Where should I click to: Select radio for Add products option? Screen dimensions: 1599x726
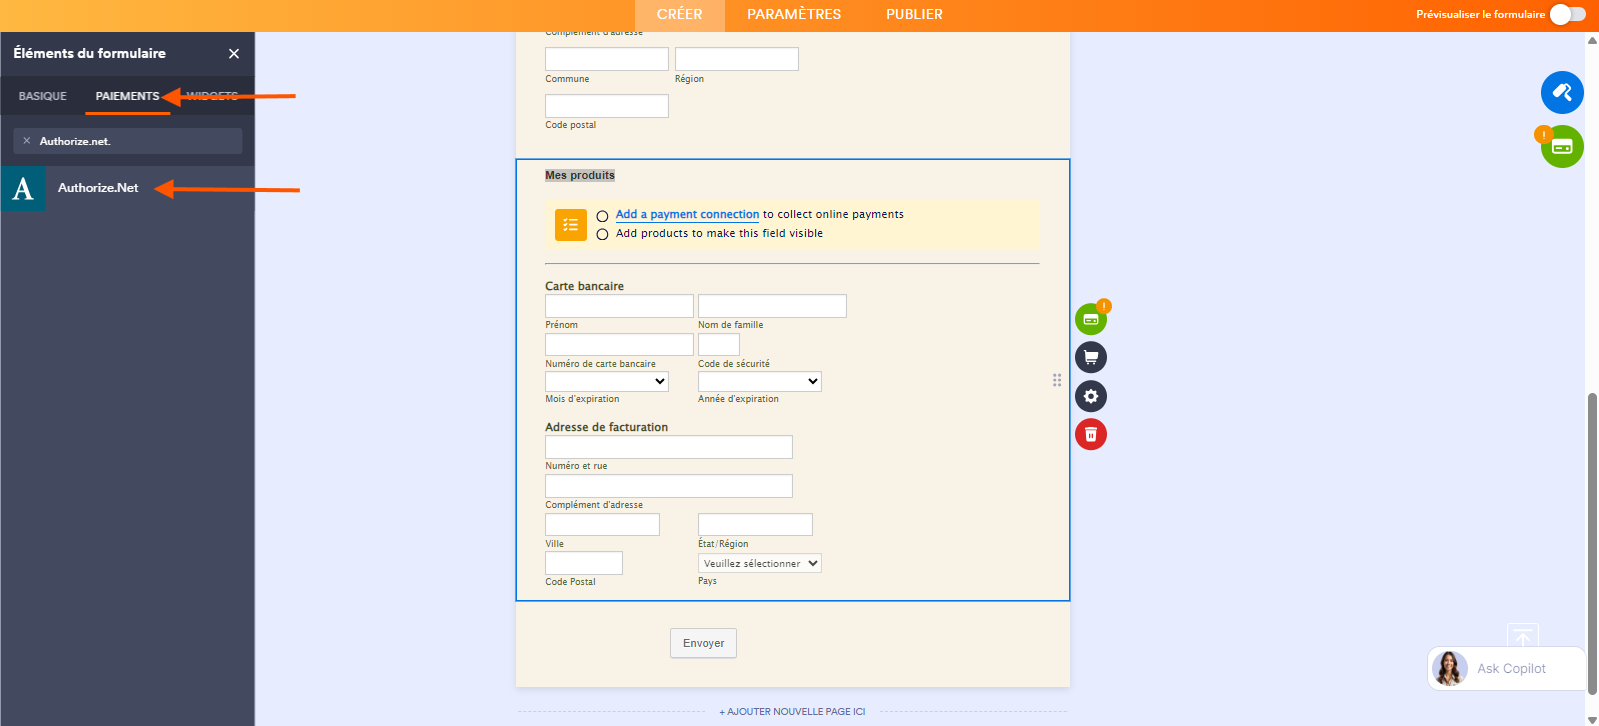tap(602, 234)
